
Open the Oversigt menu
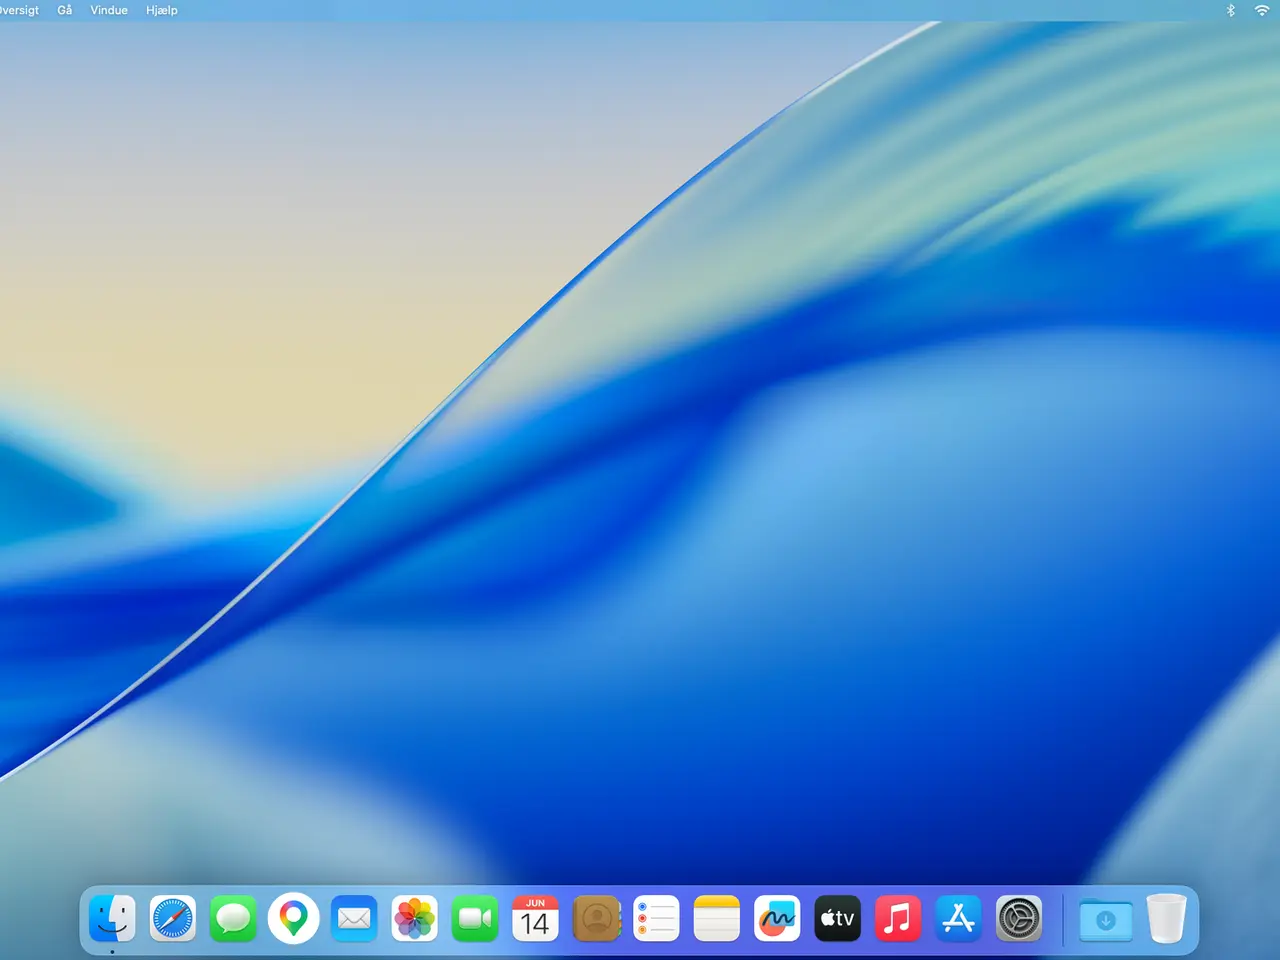[x=19, y=10]
